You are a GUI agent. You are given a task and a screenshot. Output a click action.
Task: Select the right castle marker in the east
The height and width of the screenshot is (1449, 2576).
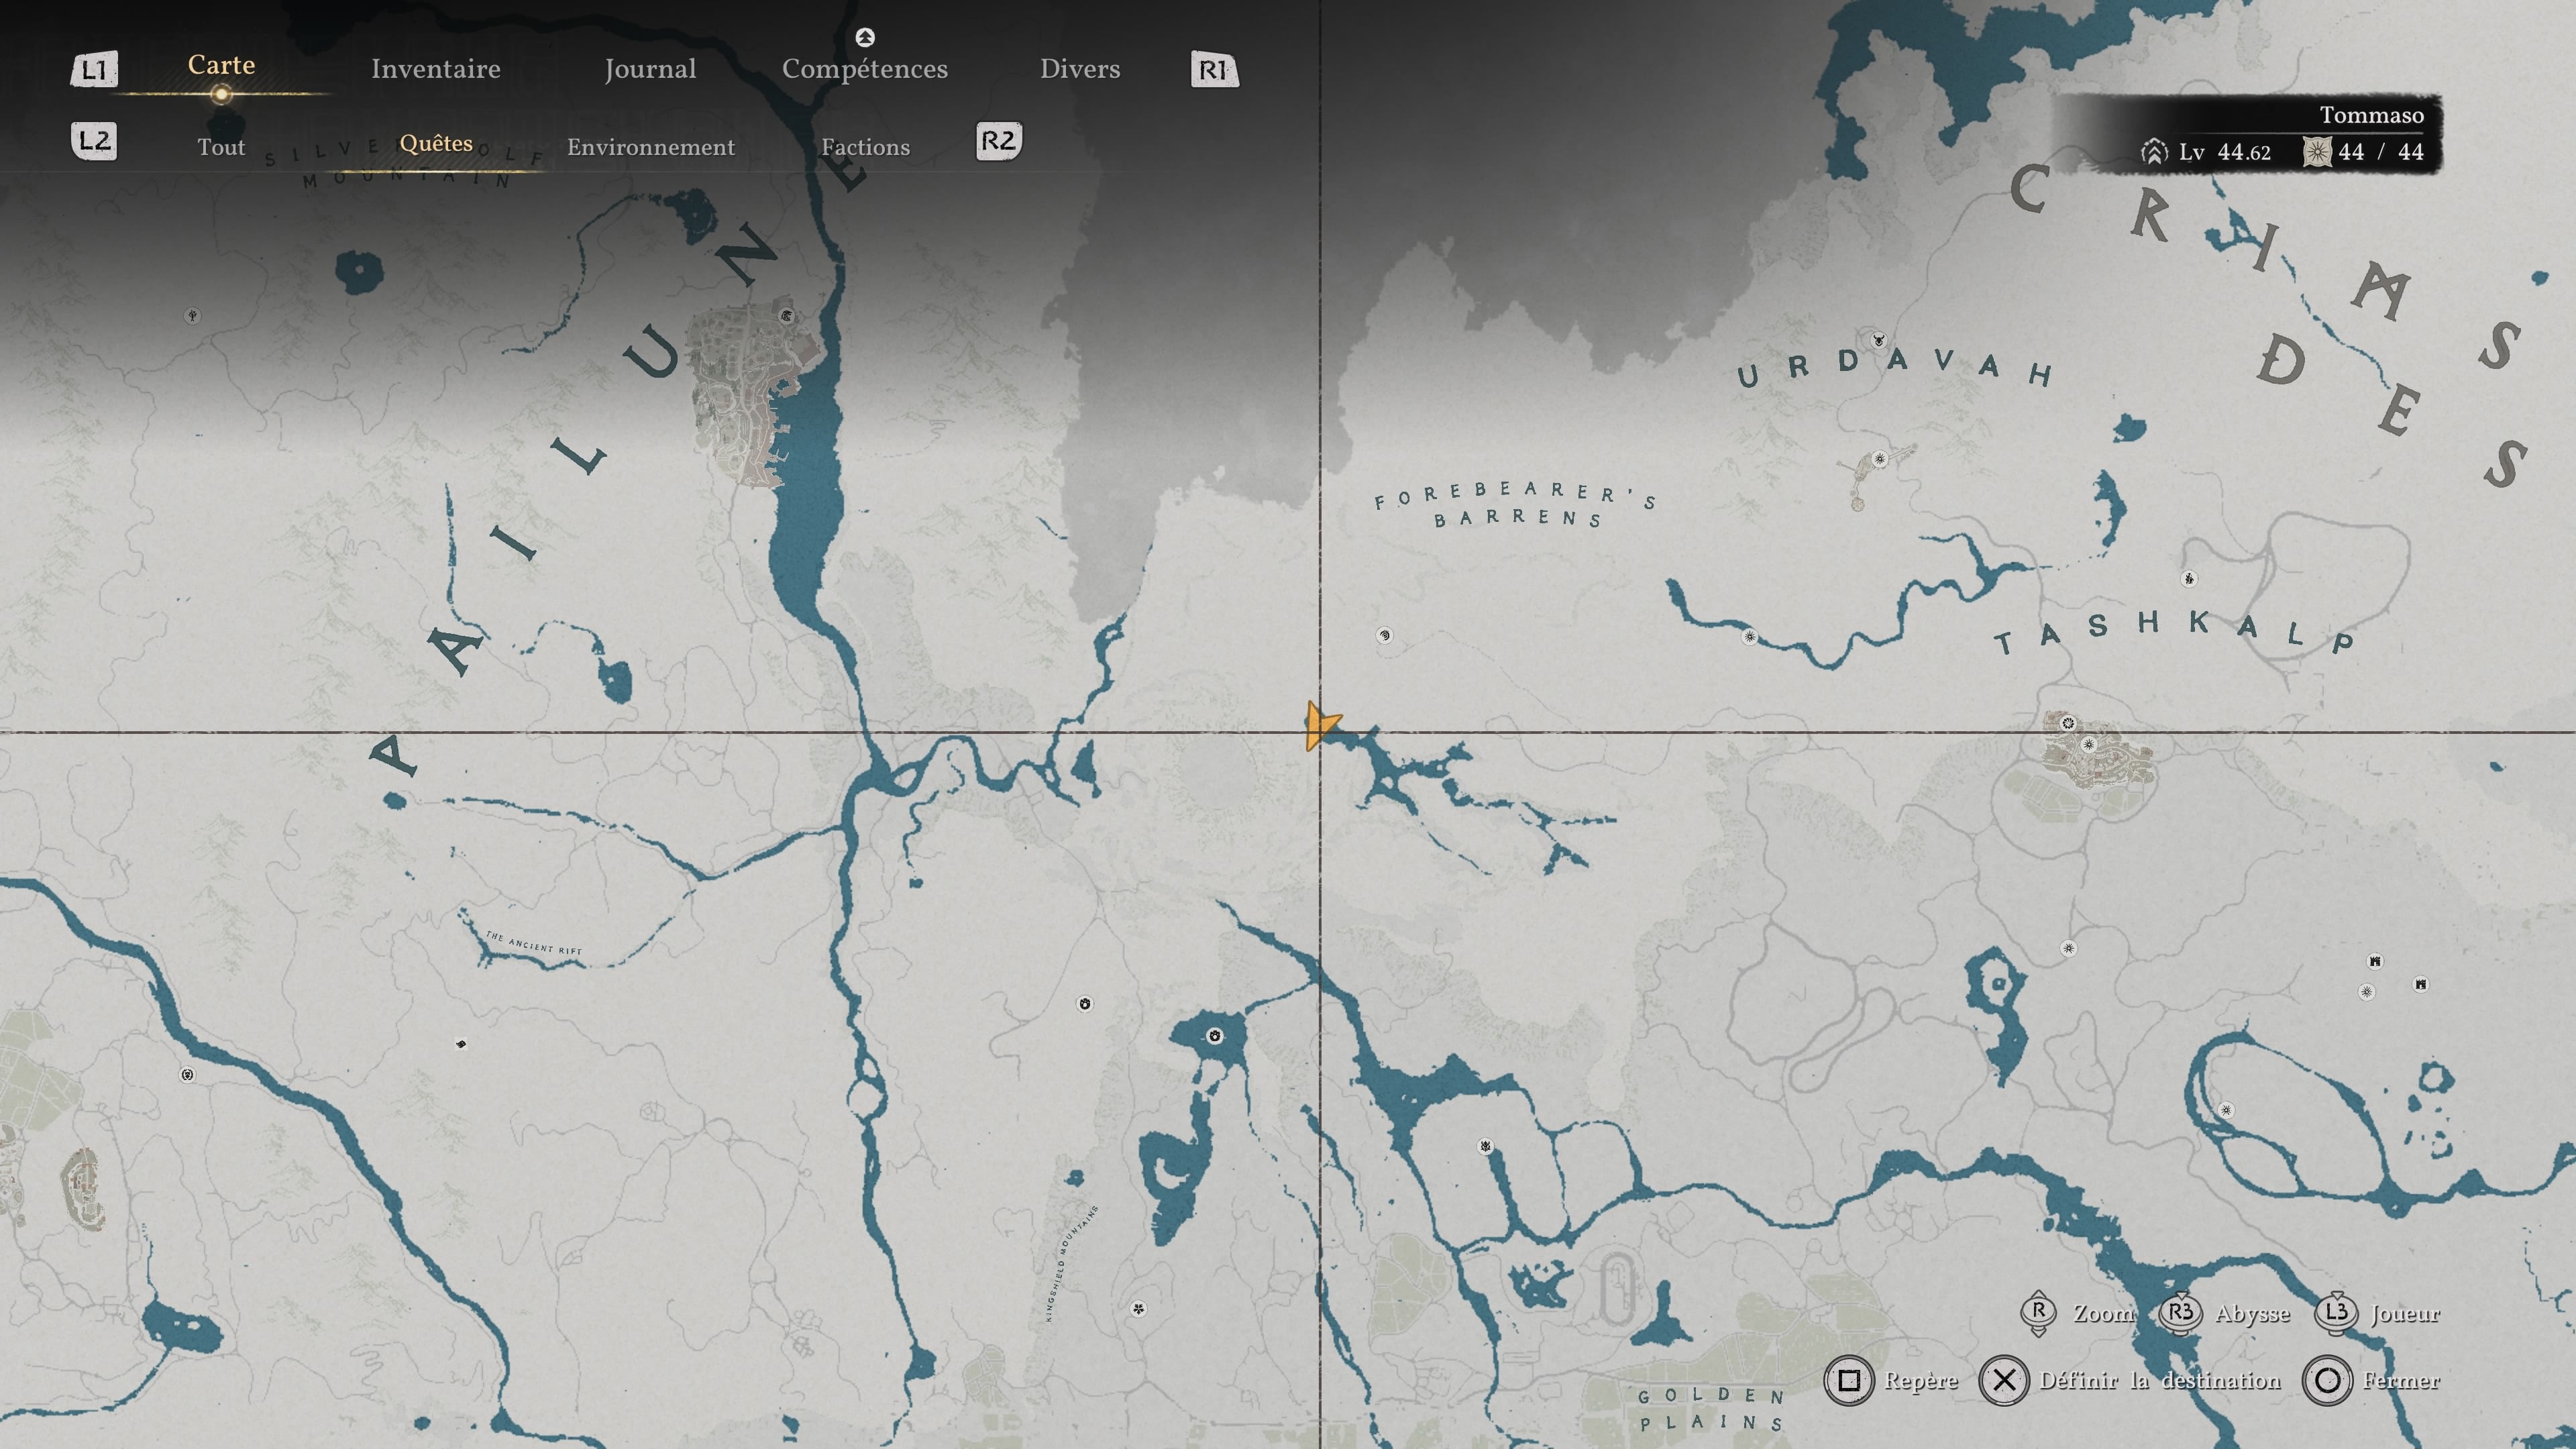point(2420,984)
